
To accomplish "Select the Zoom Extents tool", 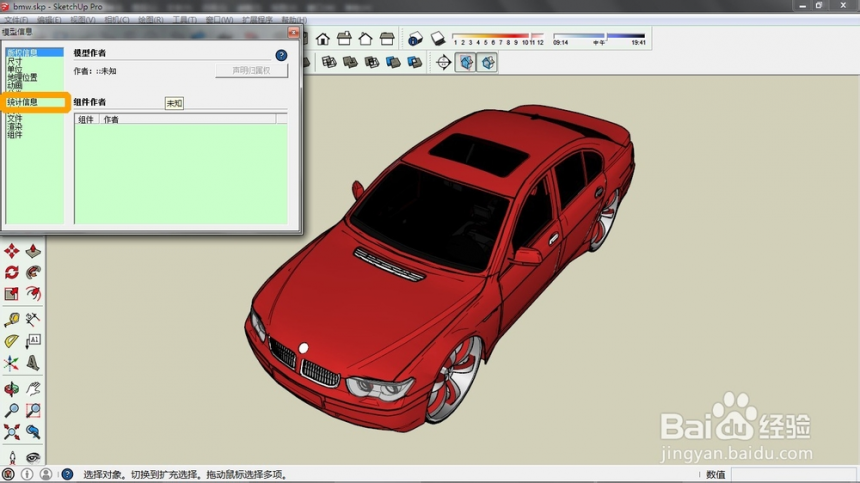I will [12, 432].
